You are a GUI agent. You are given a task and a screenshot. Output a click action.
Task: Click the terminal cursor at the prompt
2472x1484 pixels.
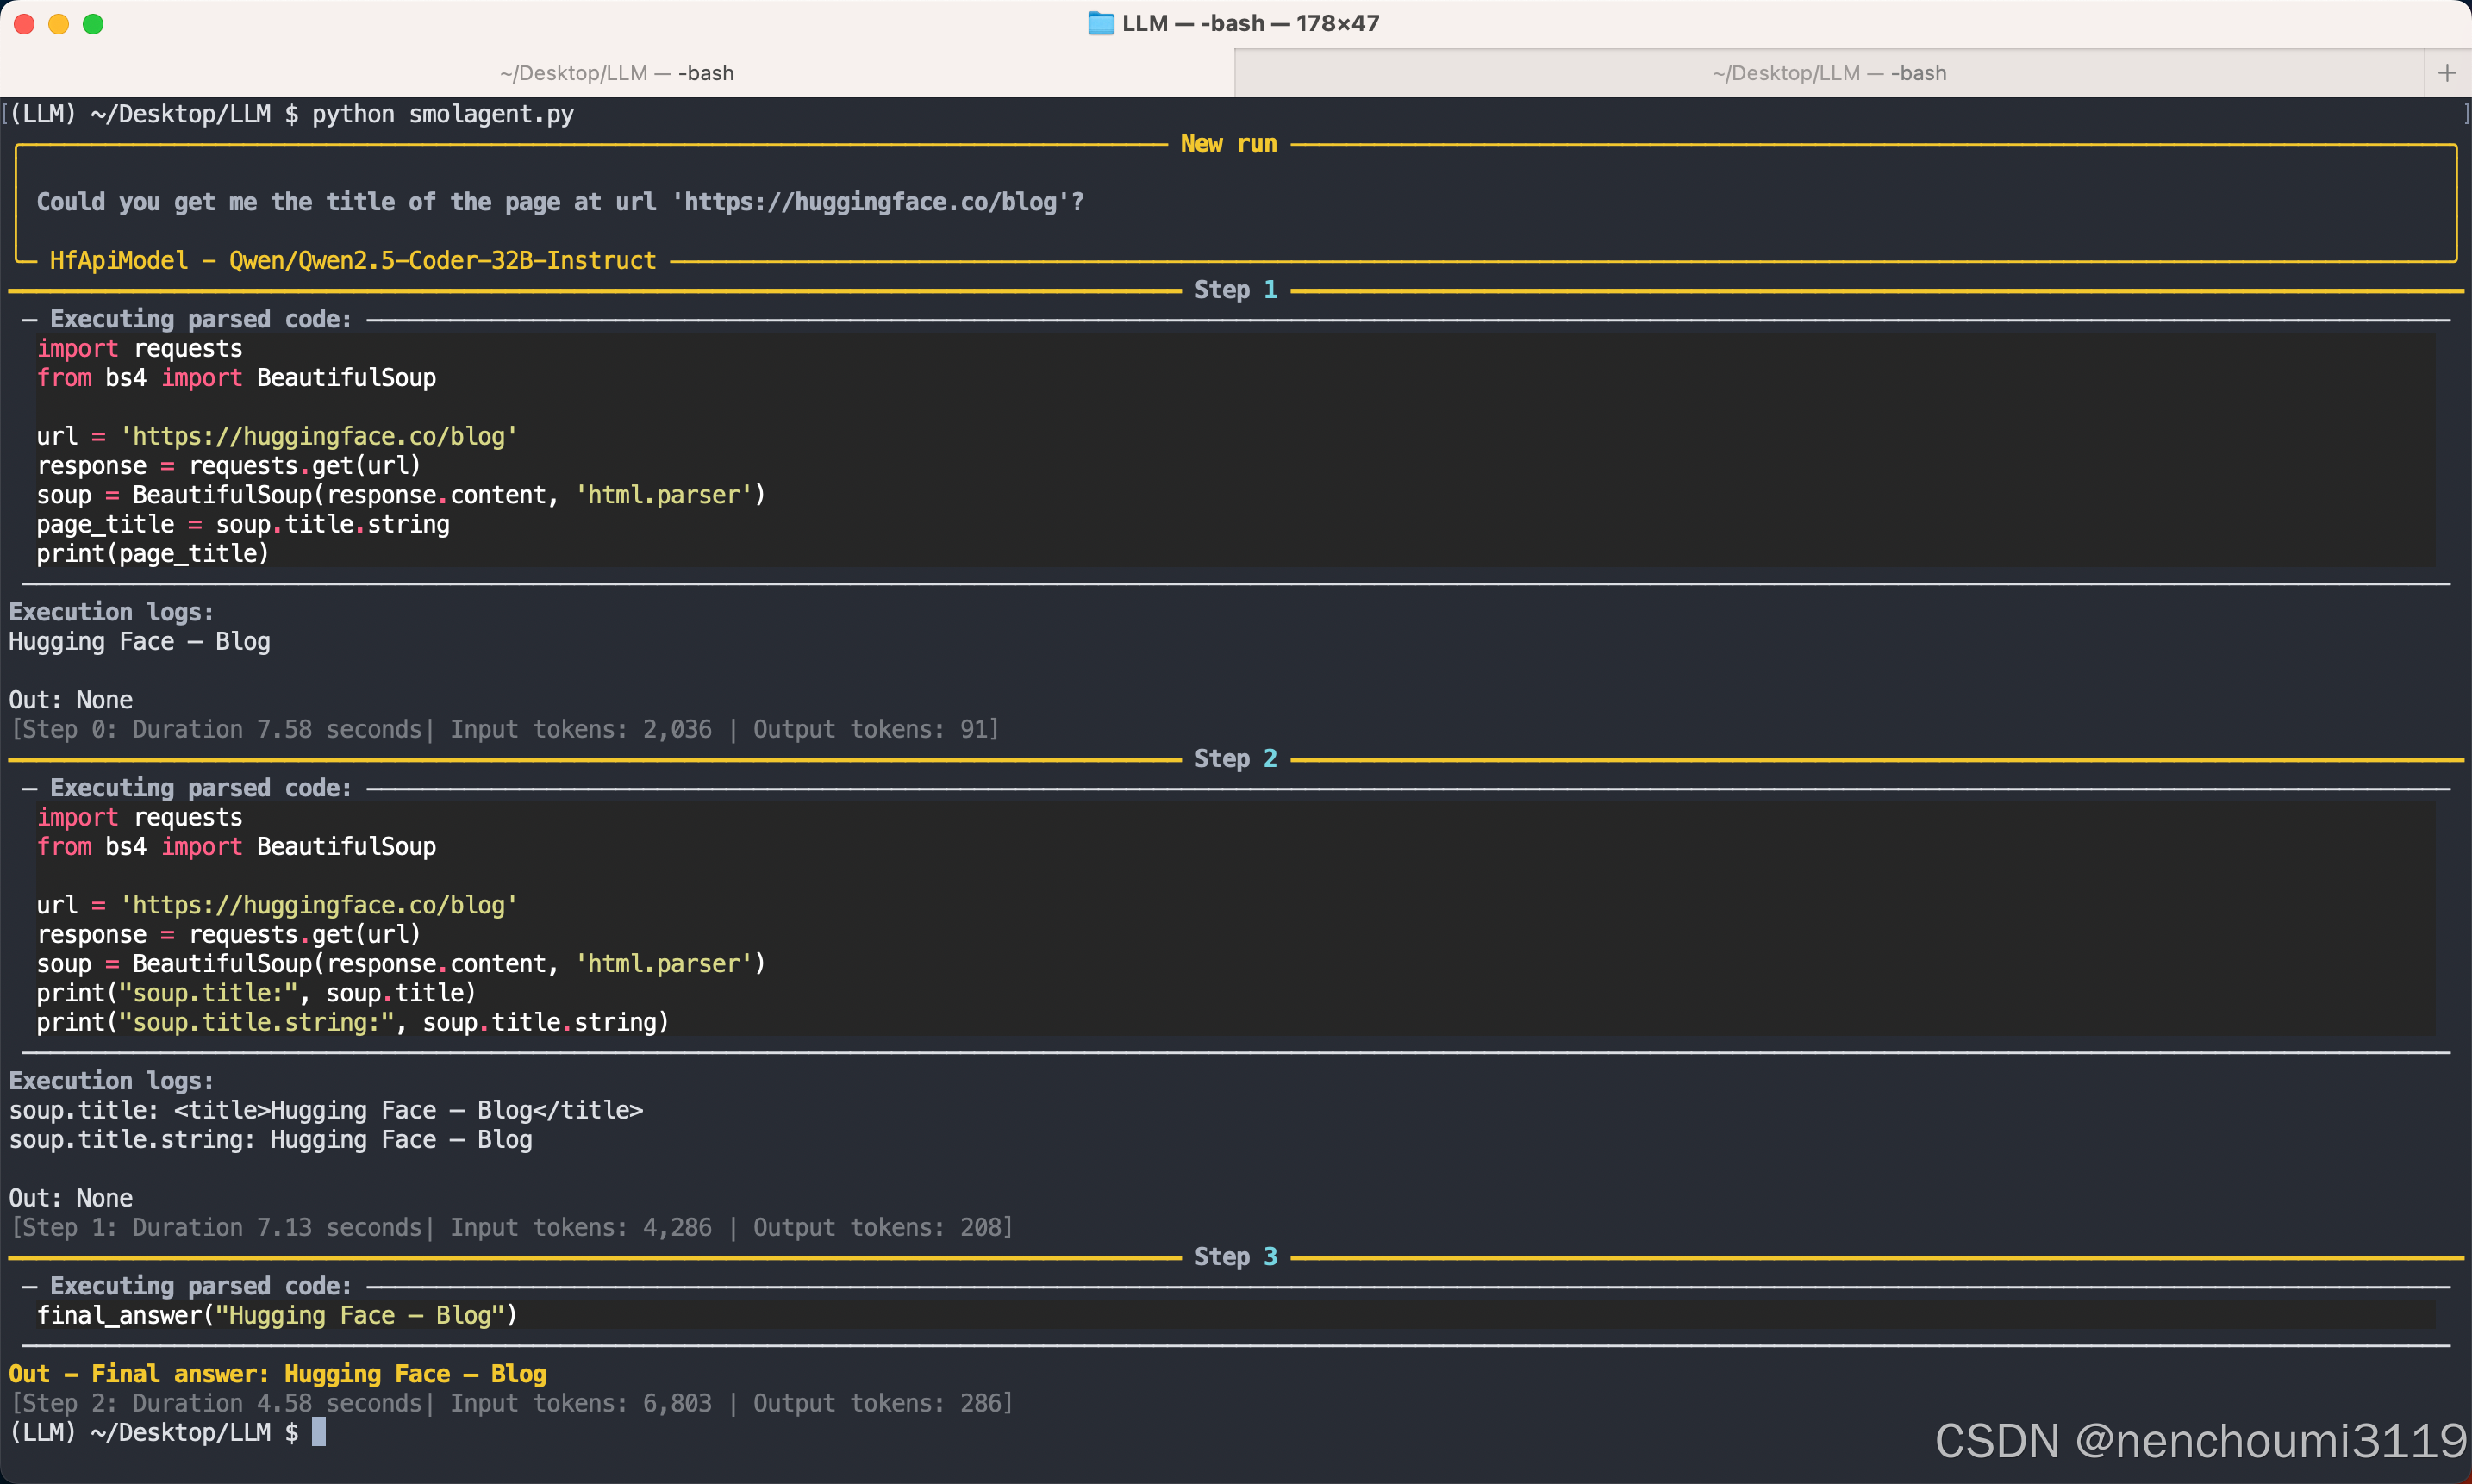click(318, 1431)
